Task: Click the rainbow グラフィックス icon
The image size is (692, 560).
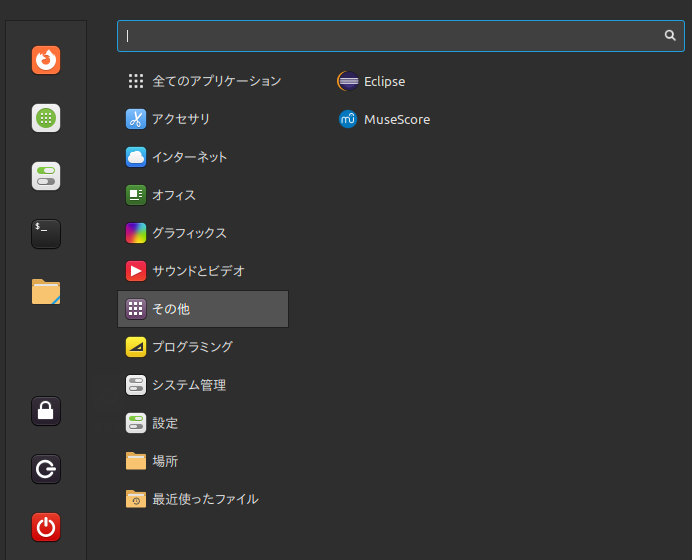Action: [x=136, y=233]
